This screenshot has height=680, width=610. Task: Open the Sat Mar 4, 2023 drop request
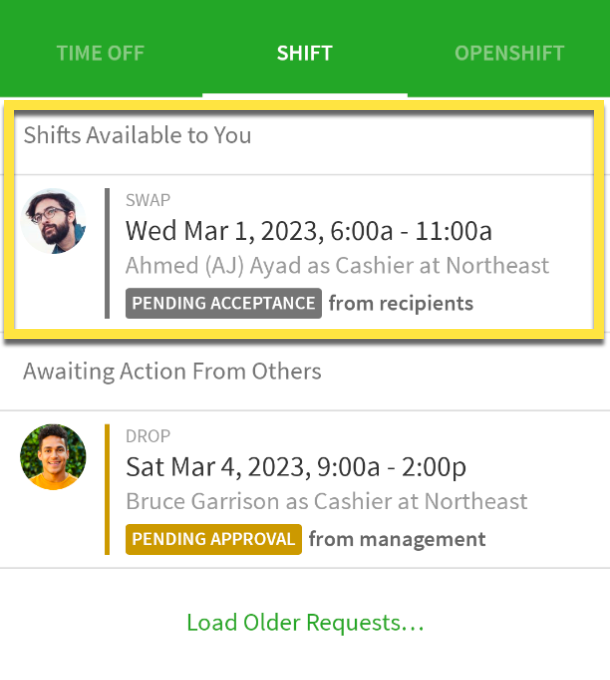pyautogui.click(x=305, y=489)
